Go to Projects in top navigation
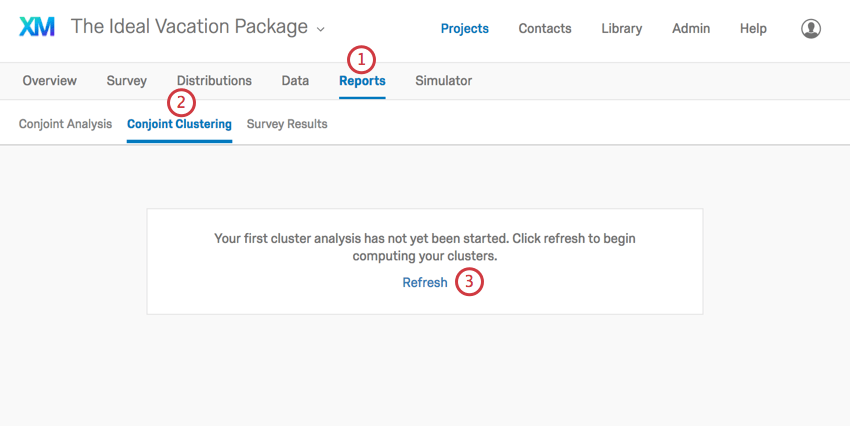850x426 pixels. 465,29
